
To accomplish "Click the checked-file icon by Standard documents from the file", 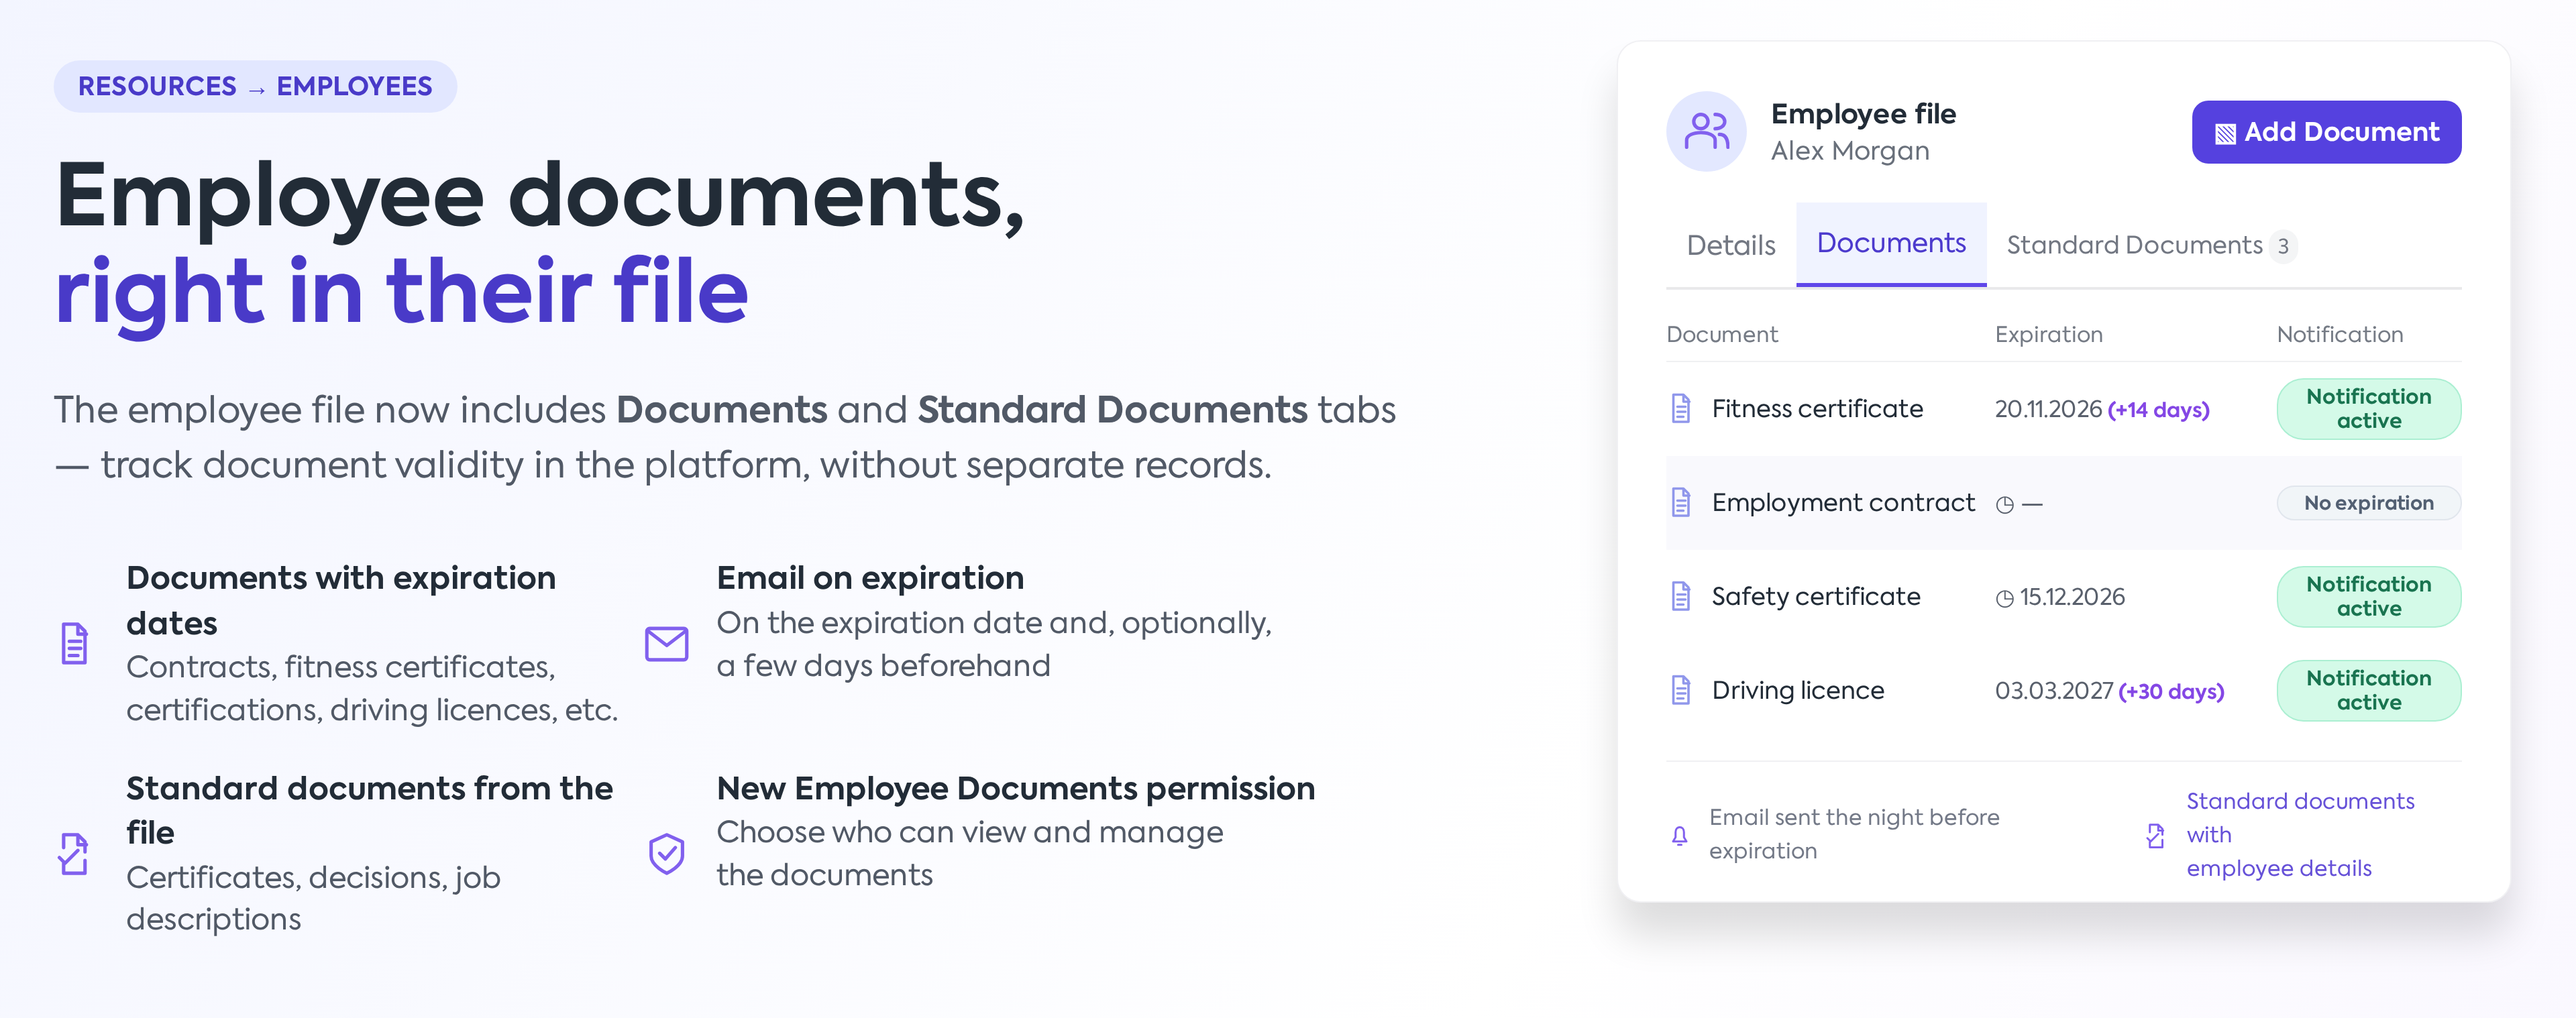I will pyautogui.click(x=73, y=853).
